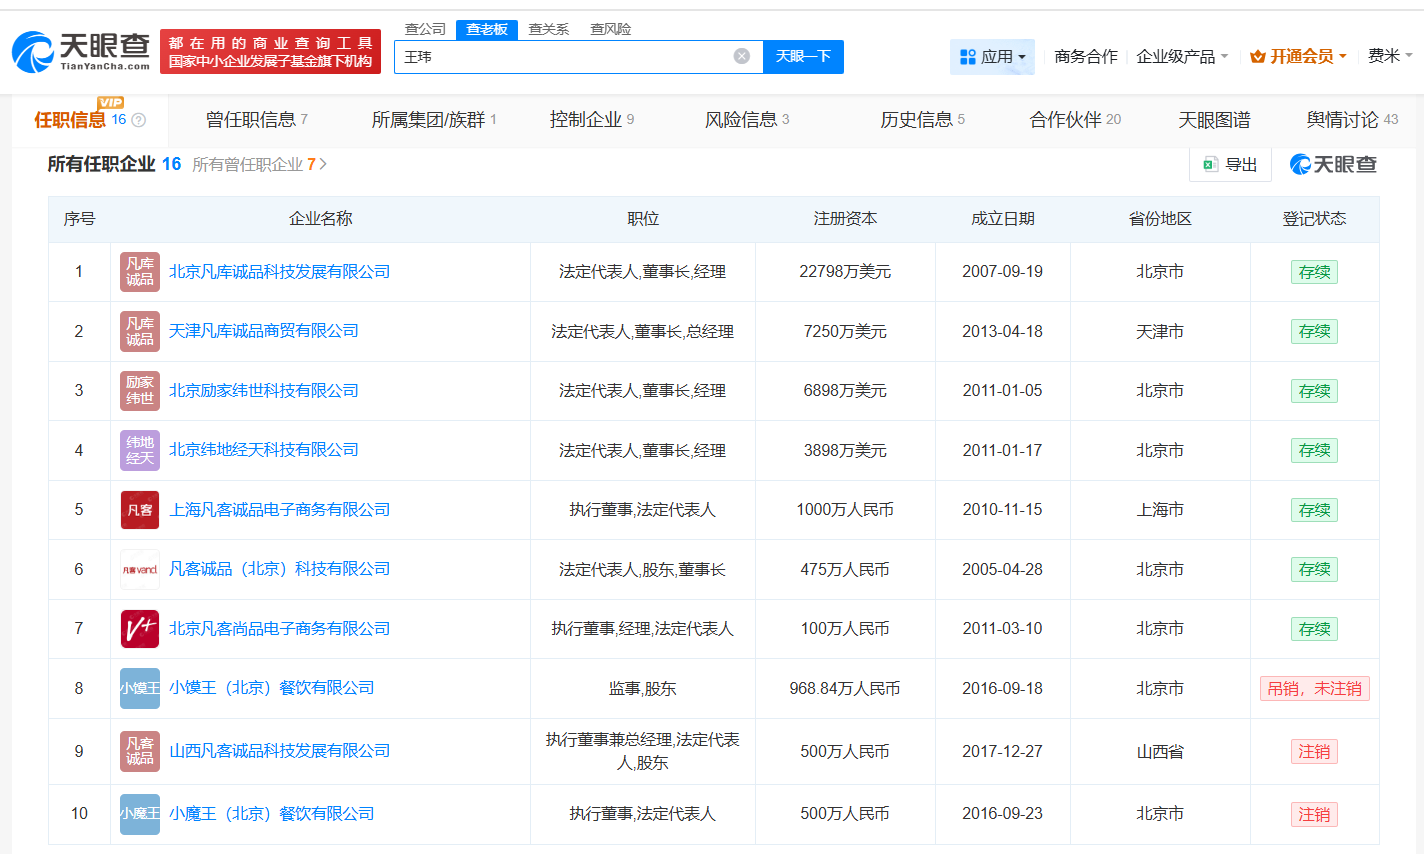Image resolution: width=1424 pixels, height=854 pixels.
Task: Expand the 企业级产品 dropdown
Action: [1182, 57]
